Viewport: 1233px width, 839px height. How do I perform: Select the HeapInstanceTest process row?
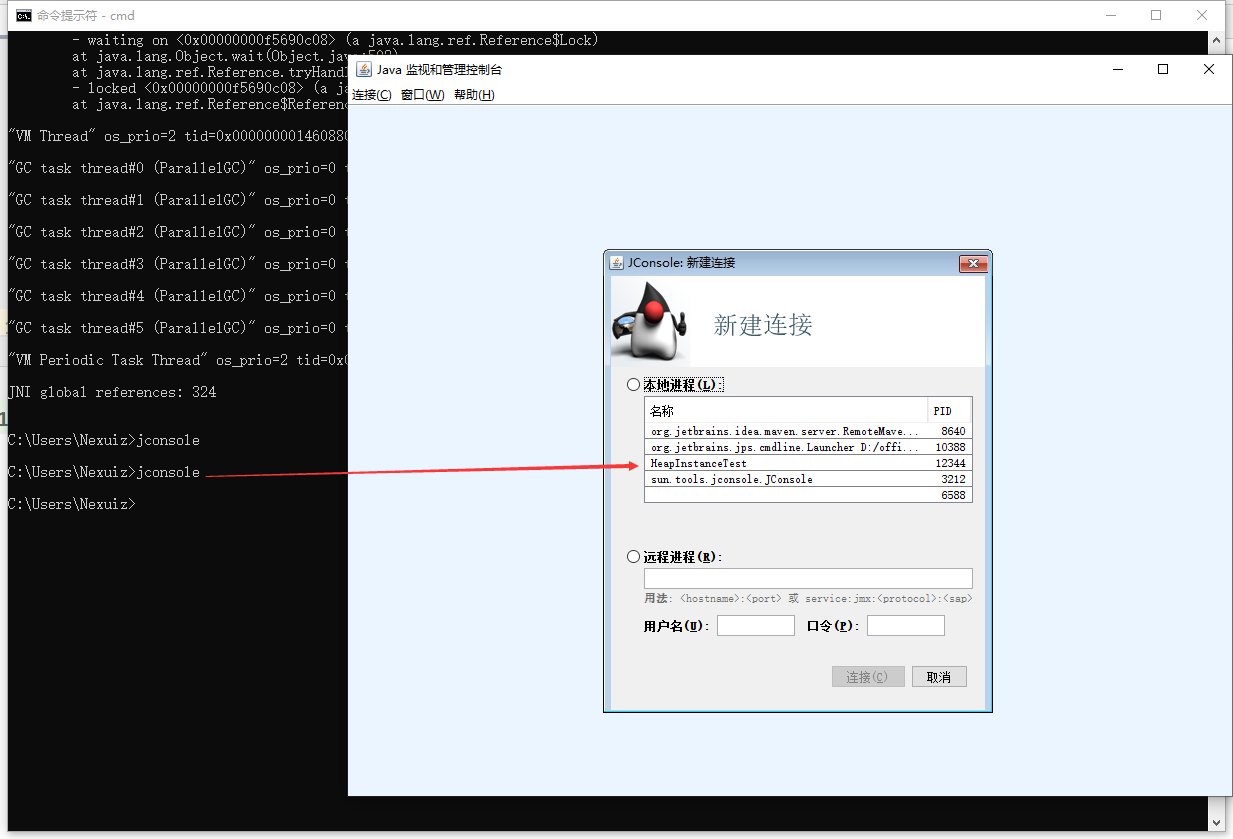(x=808, y=464)
